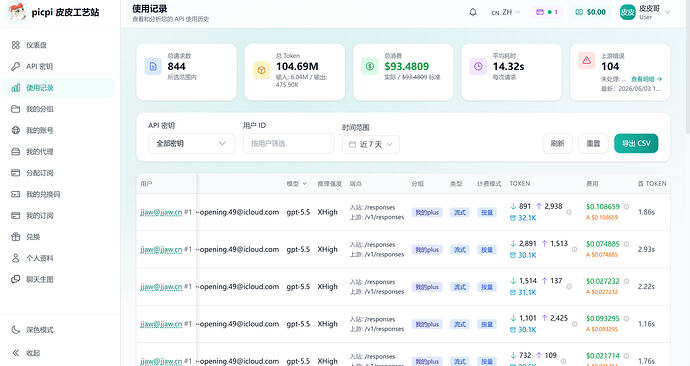Click the 费用 column header

click(x=592, y=184)
